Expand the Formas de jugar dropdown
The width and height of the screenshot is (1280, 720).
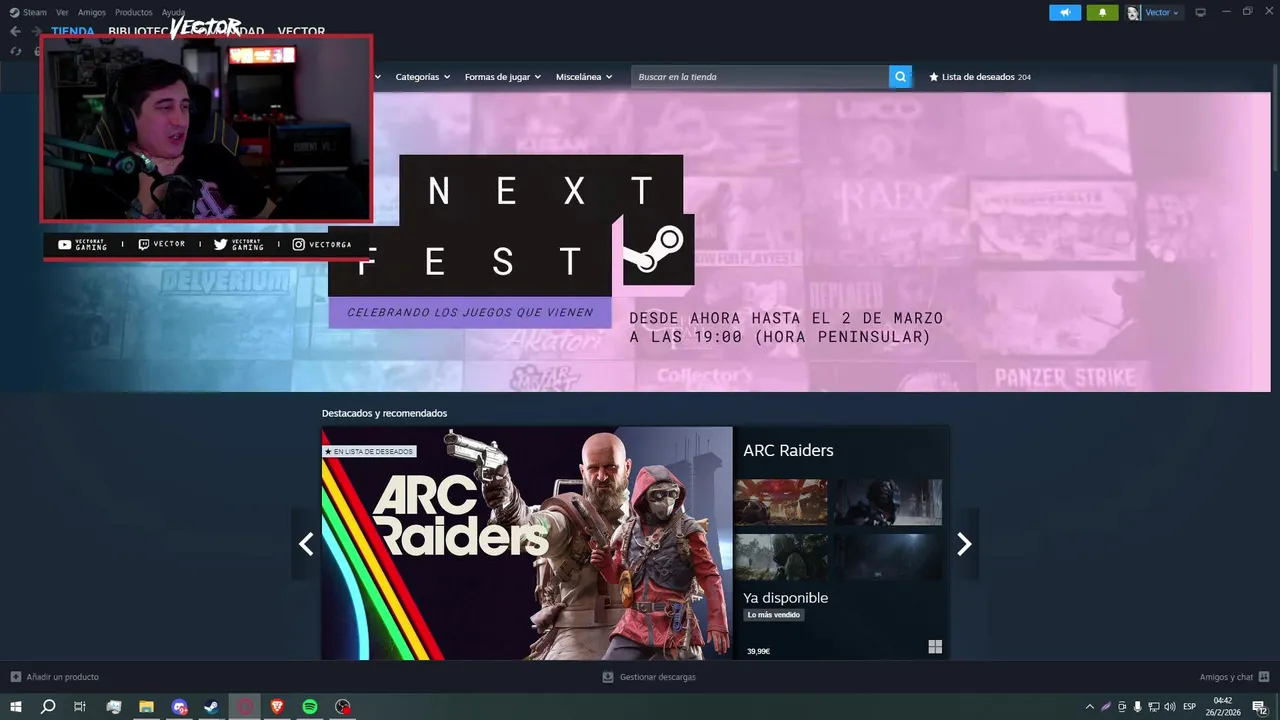click(502, 77)
